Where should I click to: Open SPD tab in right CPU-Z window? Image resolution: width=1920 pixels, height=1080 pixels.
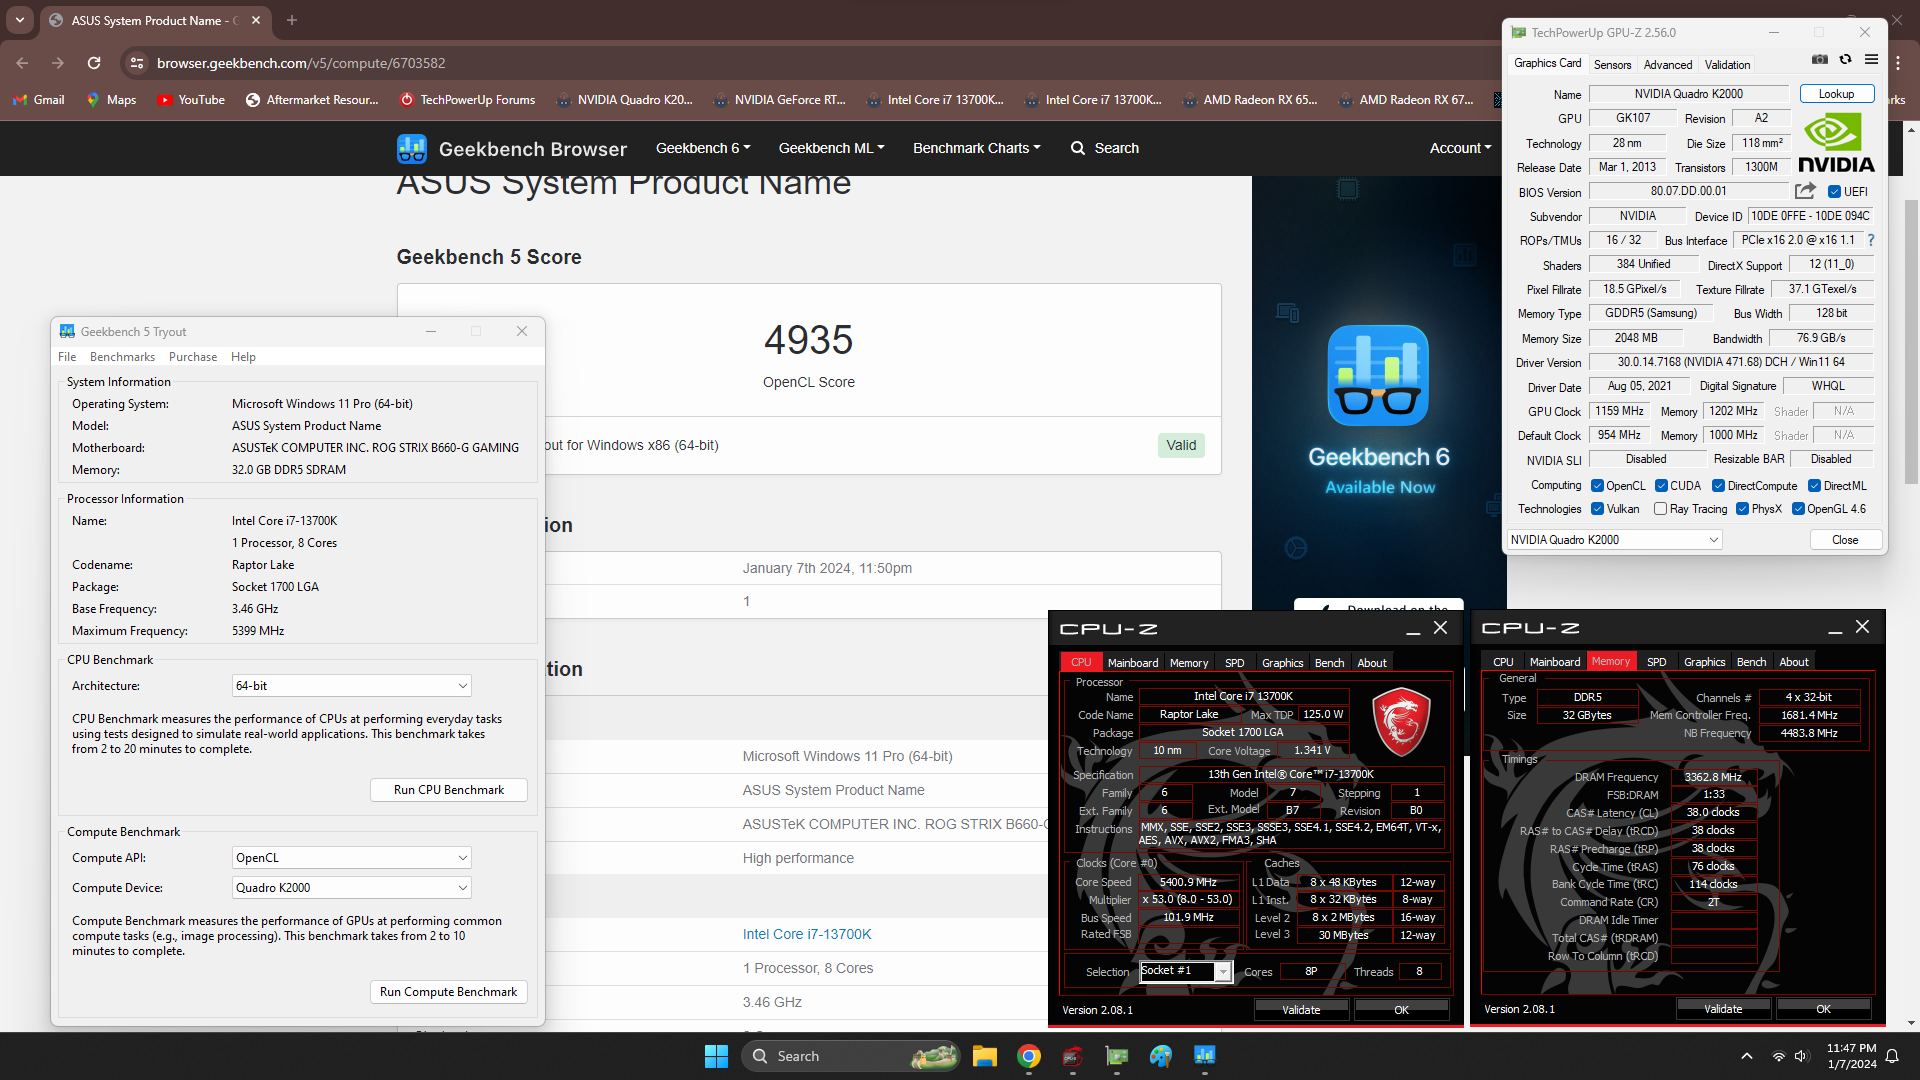[x=1657, y=662]
